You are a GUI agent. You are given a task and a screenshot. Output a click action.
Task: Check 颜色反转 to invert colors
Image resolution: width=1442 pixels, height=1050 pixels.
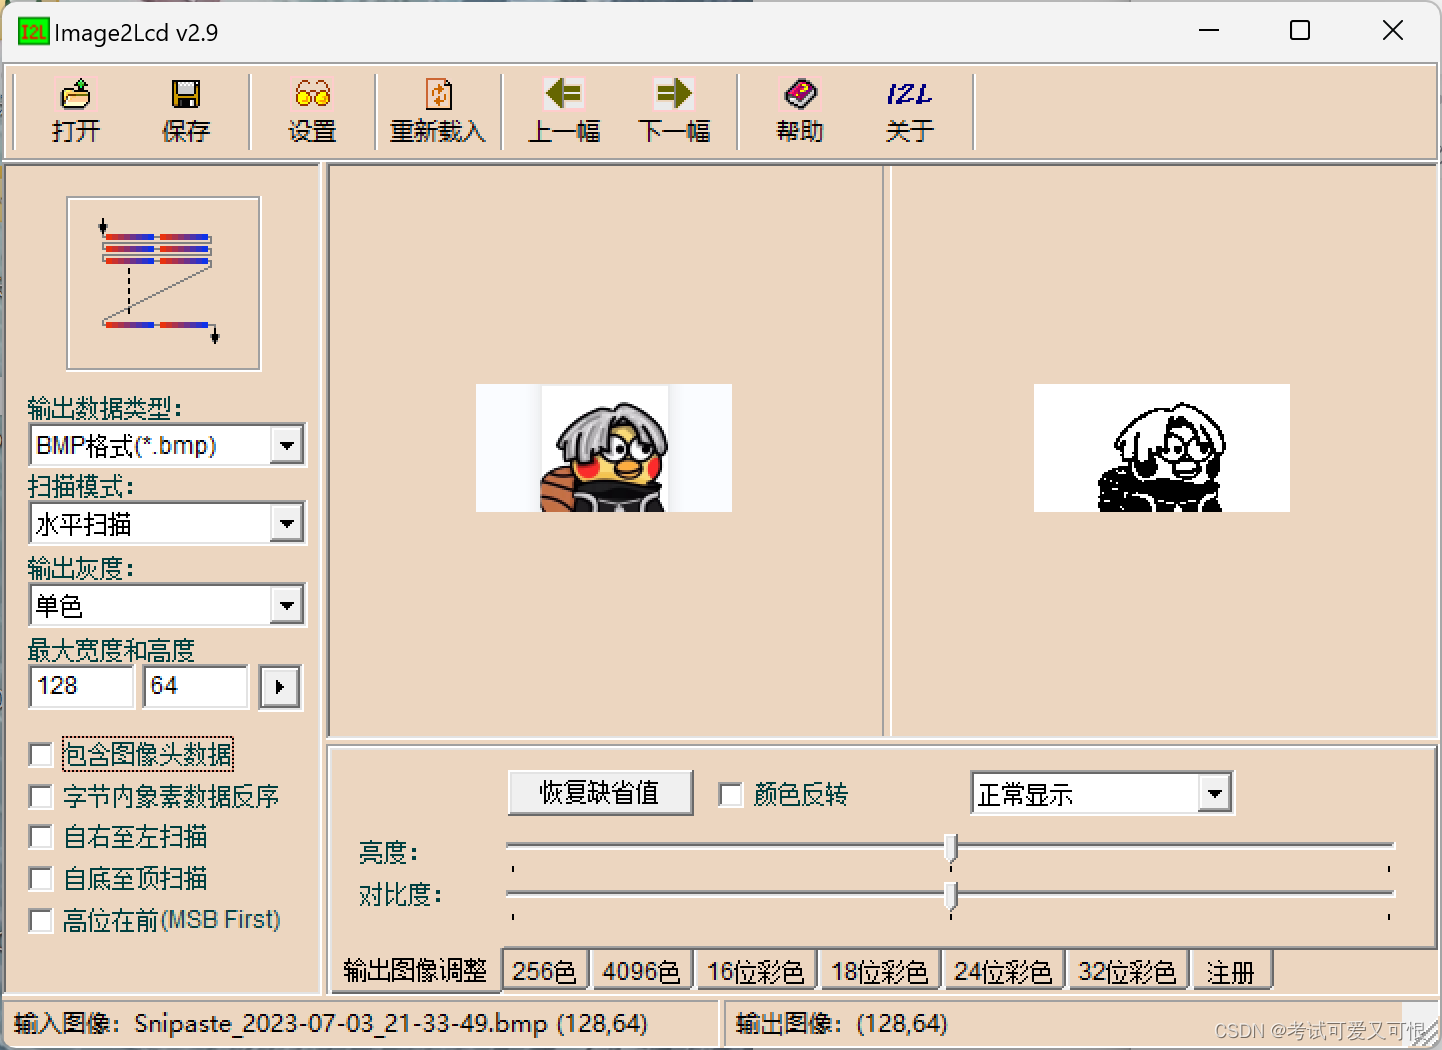730,794
